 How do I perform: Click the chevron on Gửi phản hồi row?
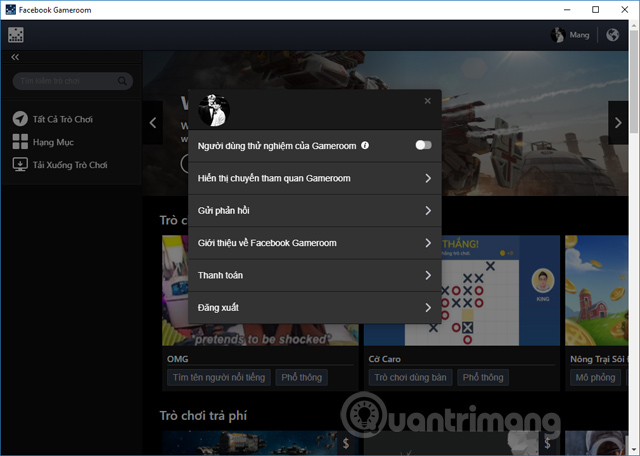pos(428,211)
